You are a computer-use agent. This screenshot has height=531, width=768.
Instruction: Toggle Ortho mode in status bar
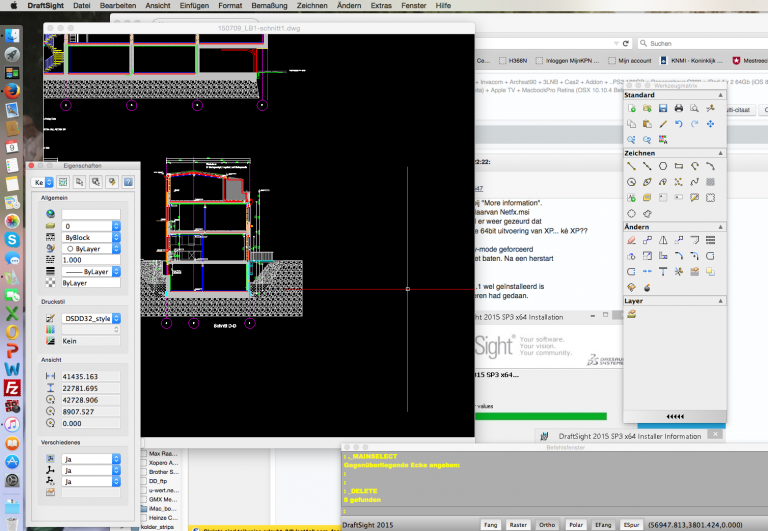(x=547, y=523)
